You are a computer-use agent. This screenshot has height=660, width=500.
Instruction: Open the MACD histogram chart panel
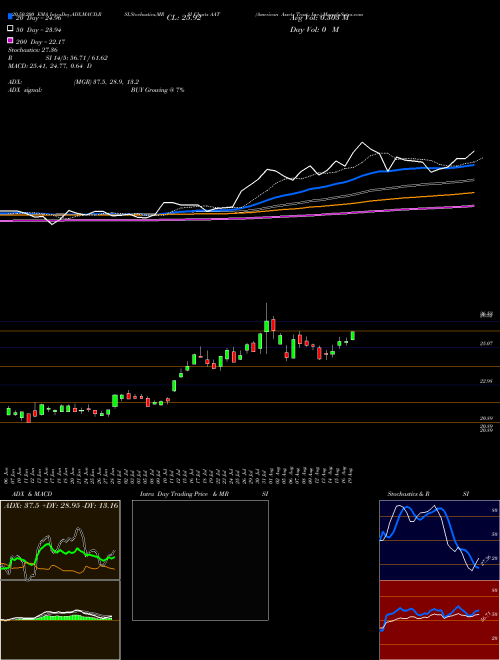pyautogui.click(x=60, y=620)
